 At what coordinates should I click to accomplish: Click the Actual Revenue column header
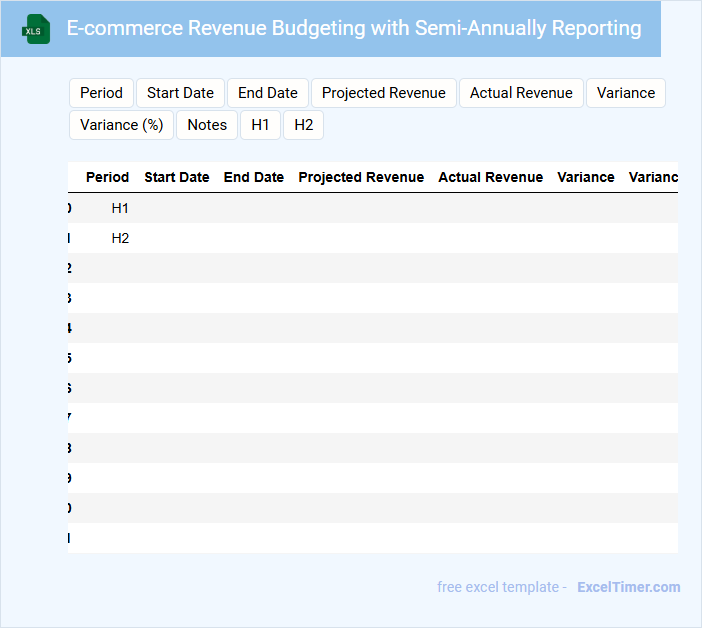490,177
